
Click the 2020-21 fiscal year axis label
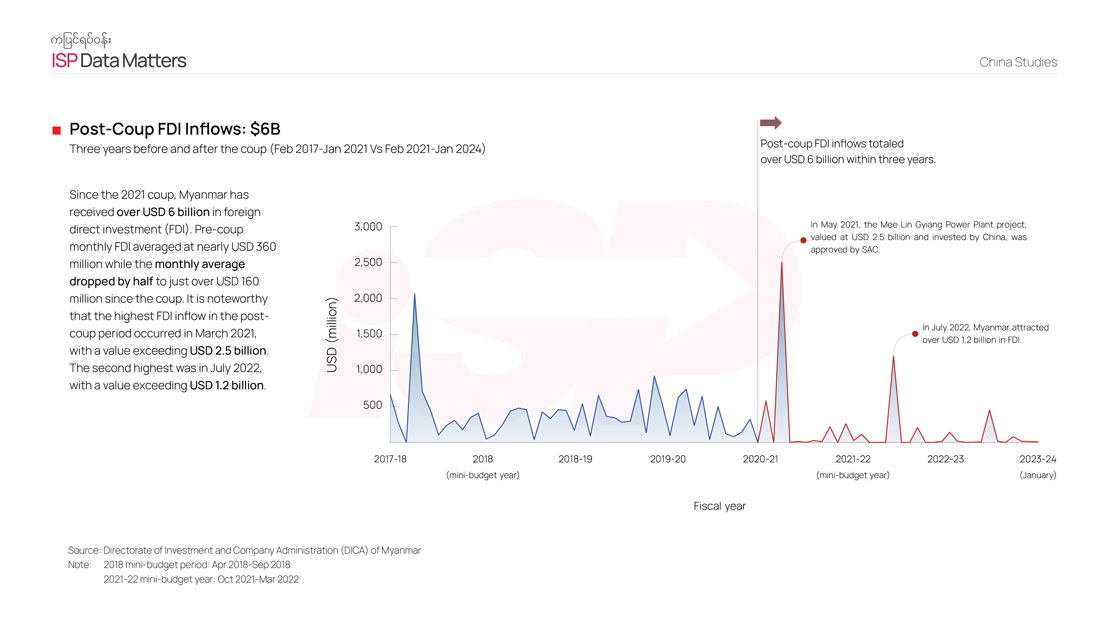pos(760,459)
